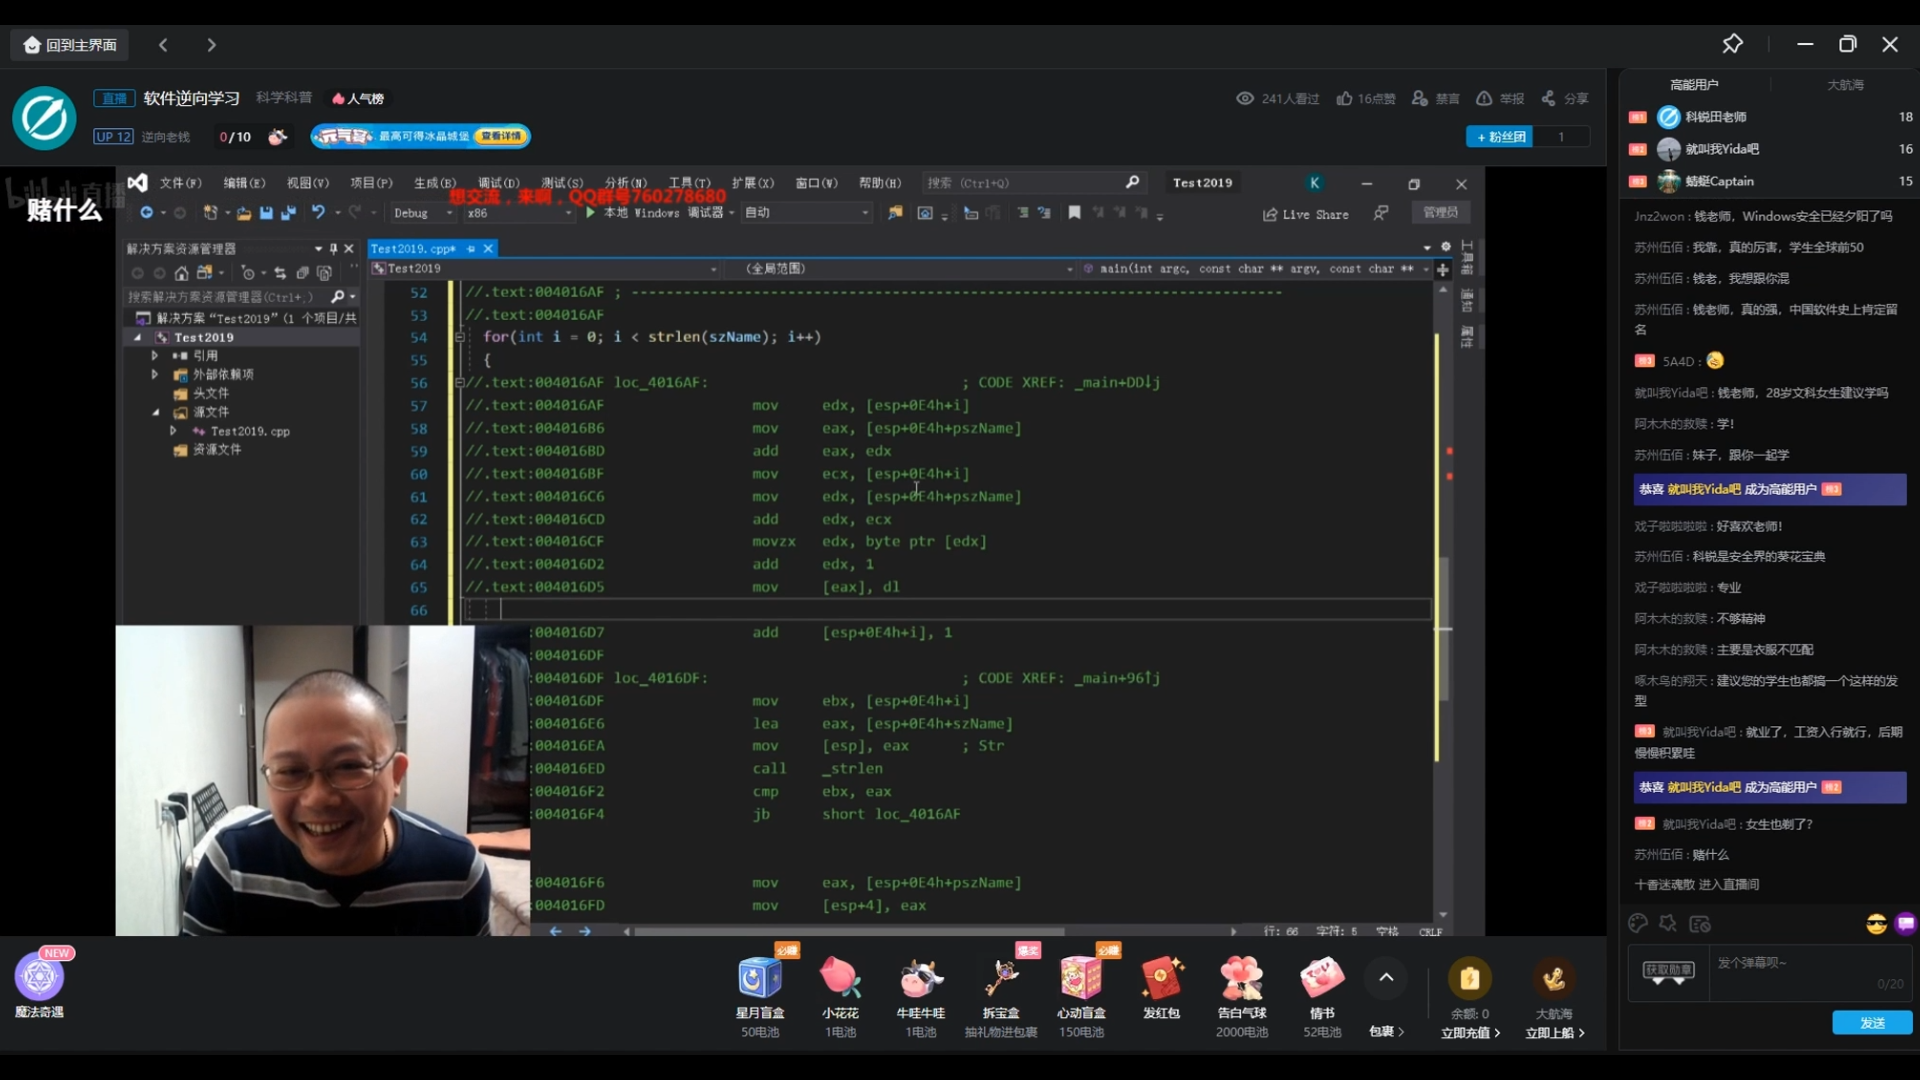
Task: Click the 16点赞 like button
Action: click(x=1366, y=98)
